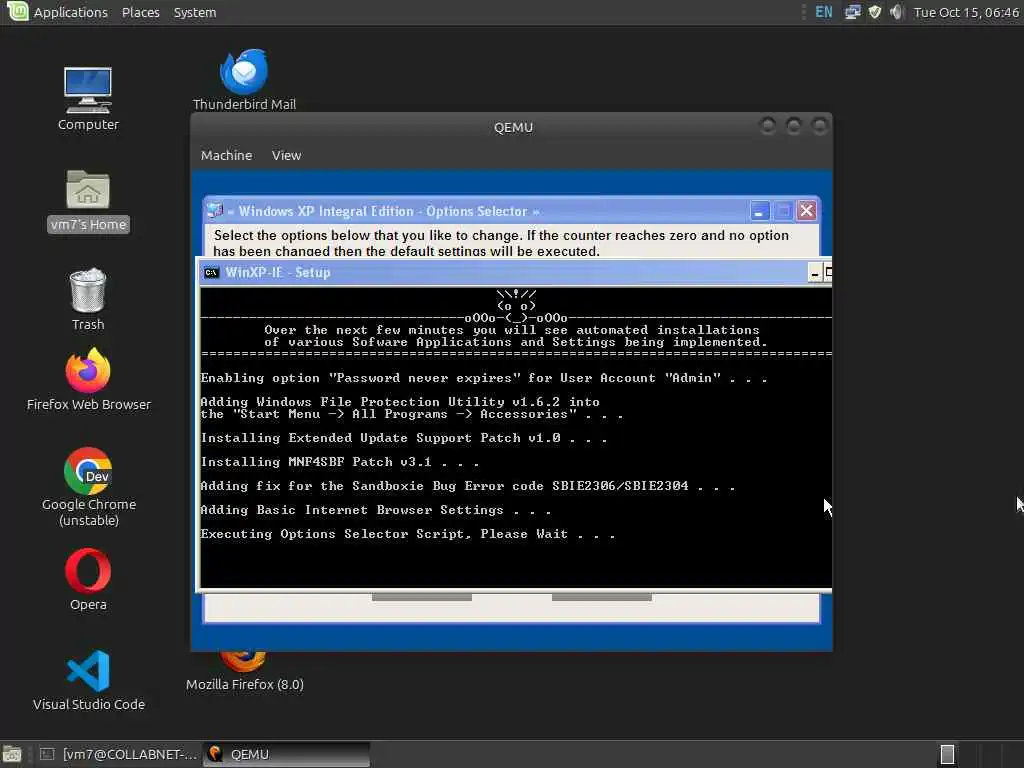Click the security shield tray icon
This screenshot has width=1024, height=768.
point(874,12)
